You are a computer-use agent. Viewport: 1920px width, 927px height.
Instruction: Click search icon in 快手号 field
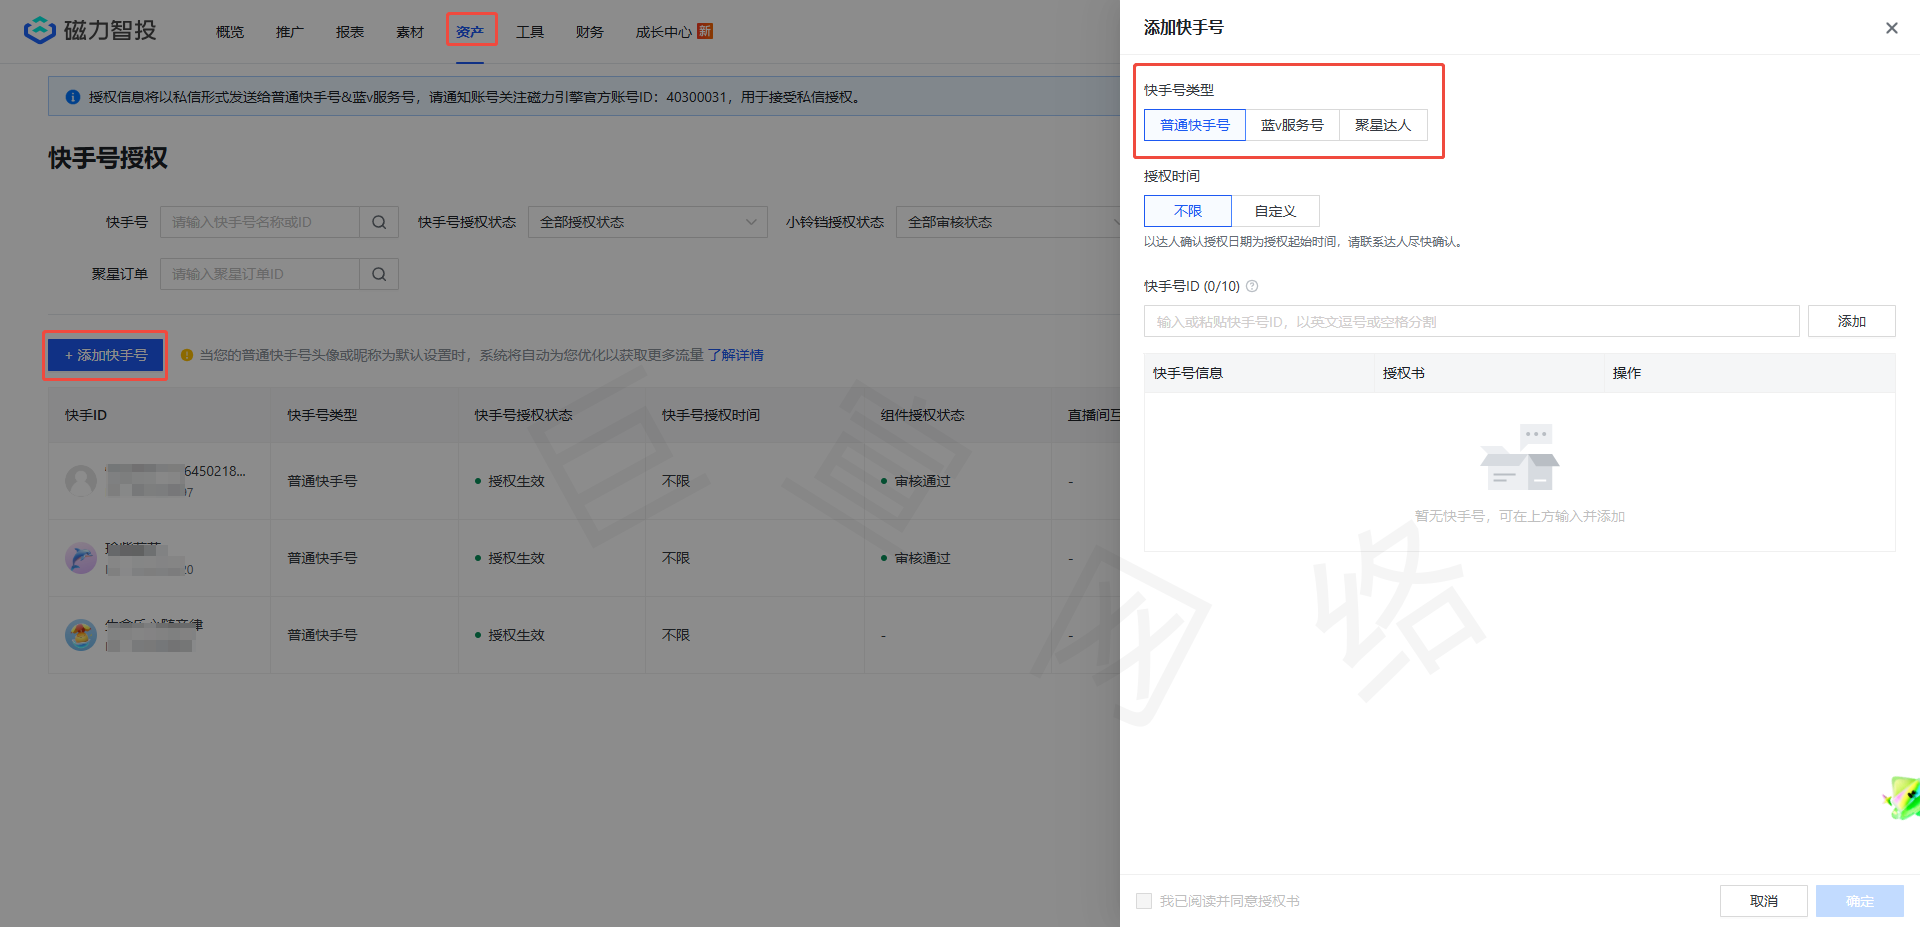tap(379, 222)
